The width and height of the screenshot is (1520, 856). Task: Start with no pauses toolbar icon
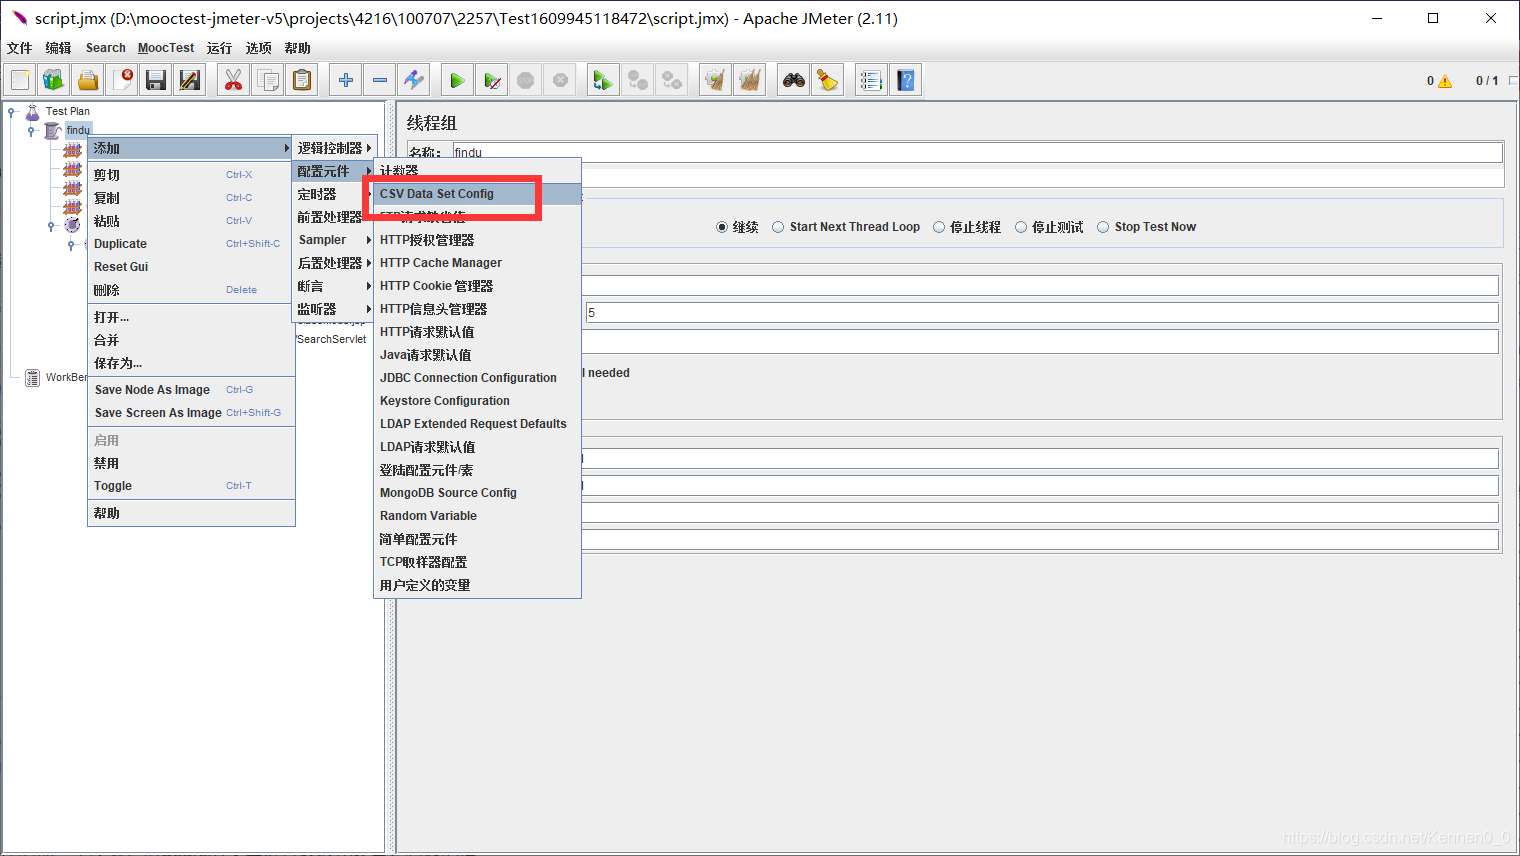click(x=492, y=80)
